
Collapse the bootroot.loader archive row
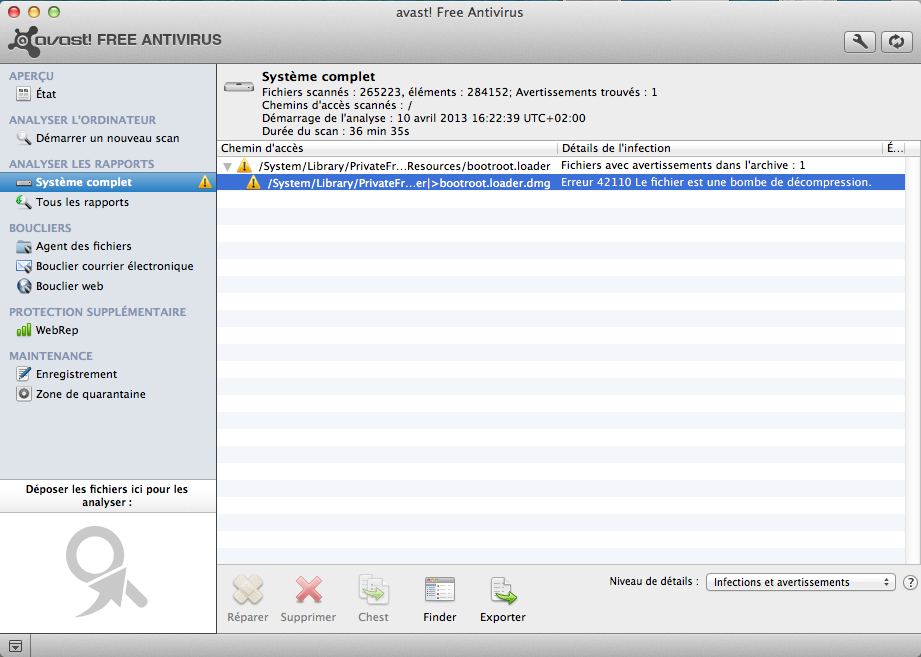[227, 167]
